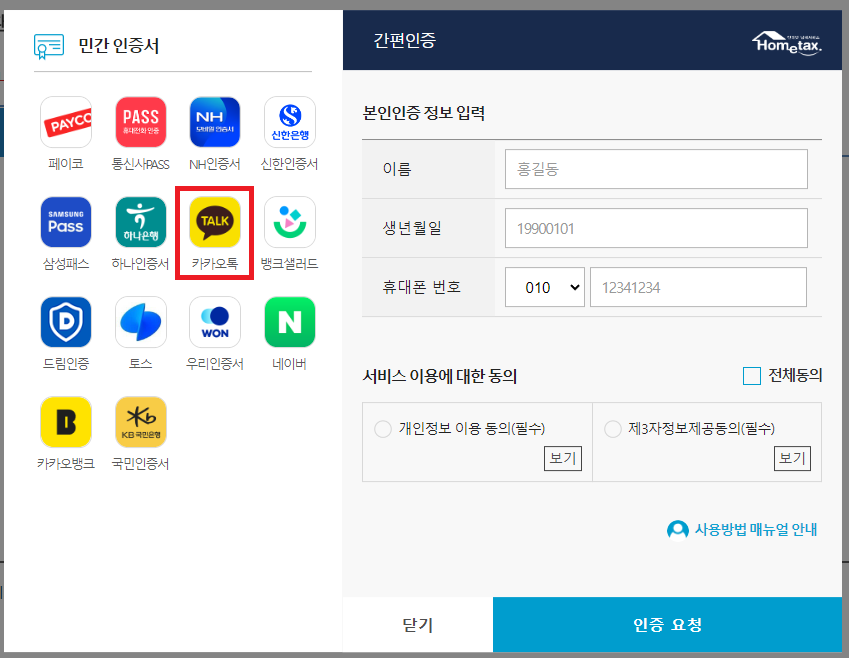Select 개인정보 이용 동의 radio button
The height and width of the screenshot is (658, 849).
pos(383,429)
